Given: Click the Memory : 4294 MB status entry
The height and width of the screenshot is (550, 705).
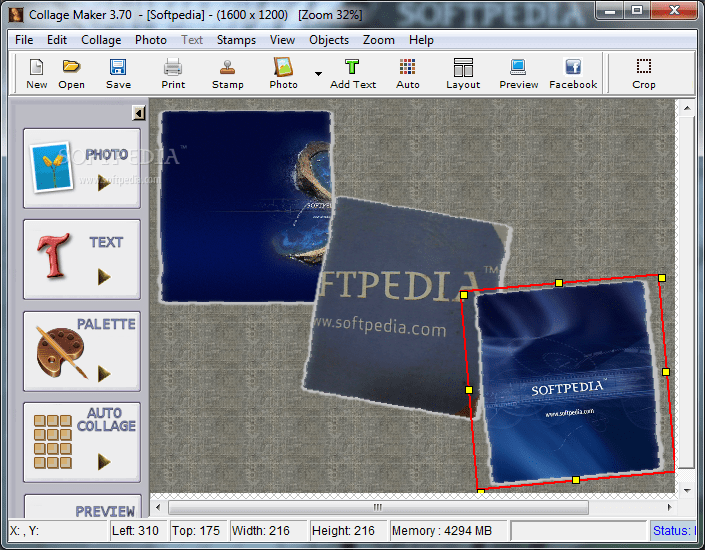Looking at the screenshot, I should pos(447,531).
